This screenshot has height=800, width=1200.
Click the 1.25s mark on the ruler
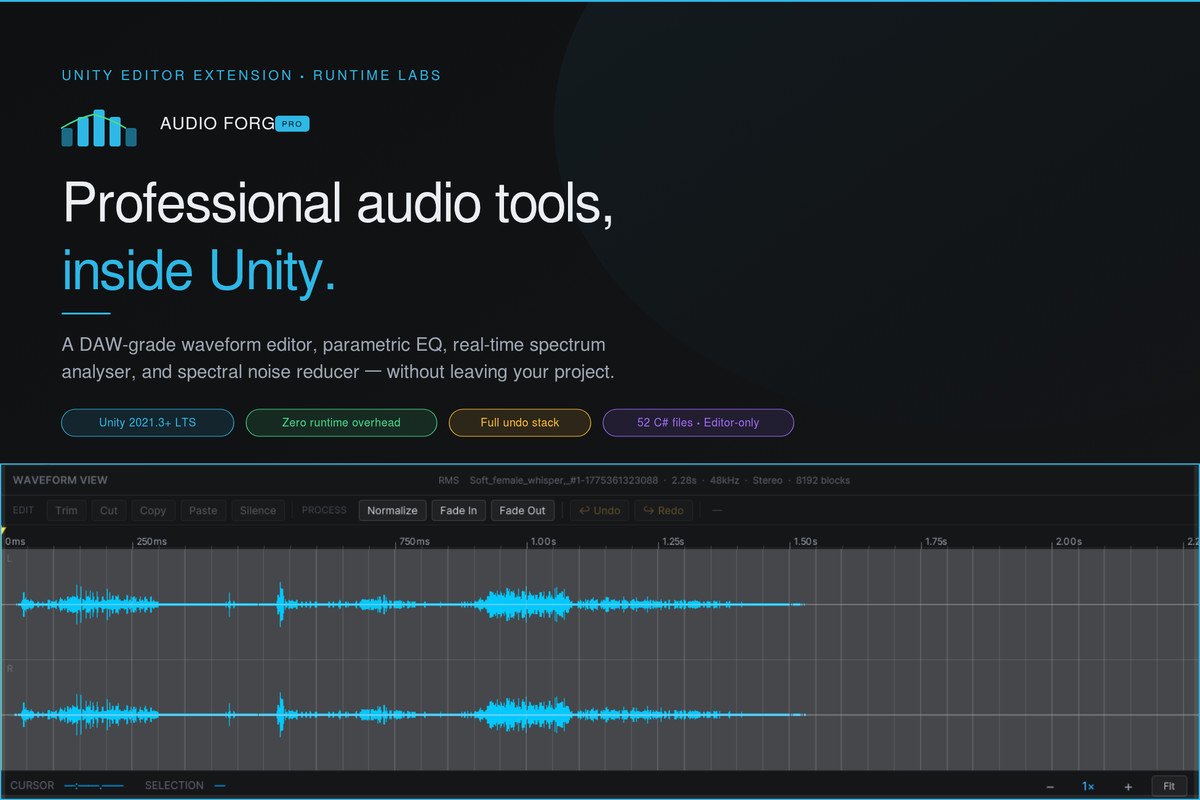tap(673, 541)
